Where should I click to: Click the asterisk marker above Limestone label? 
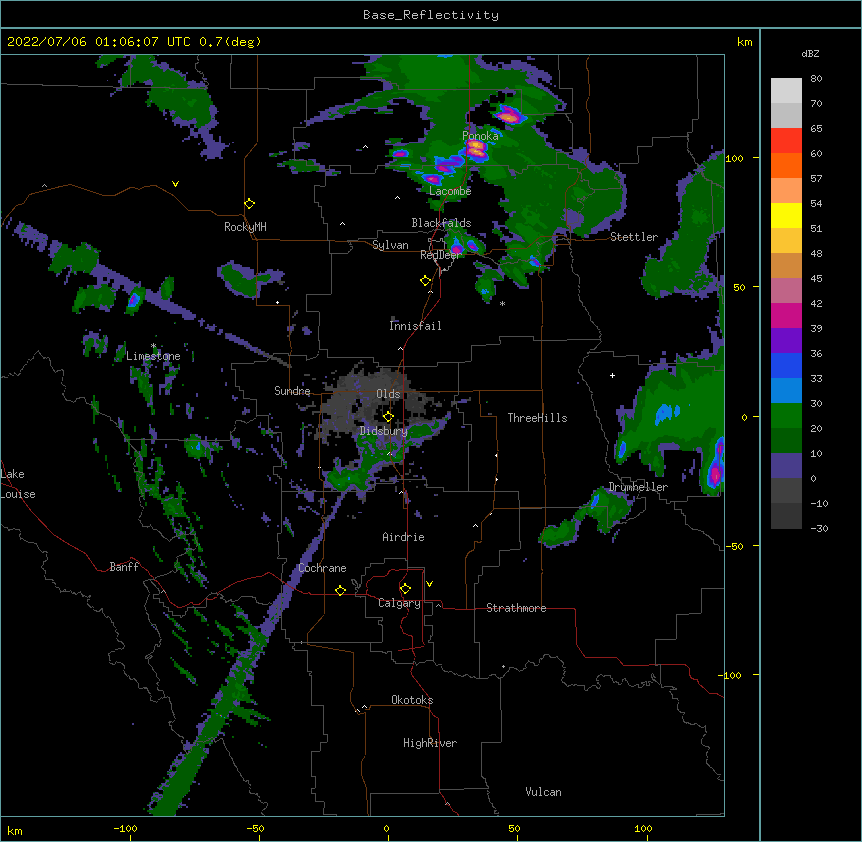click(x=153, y=346)
